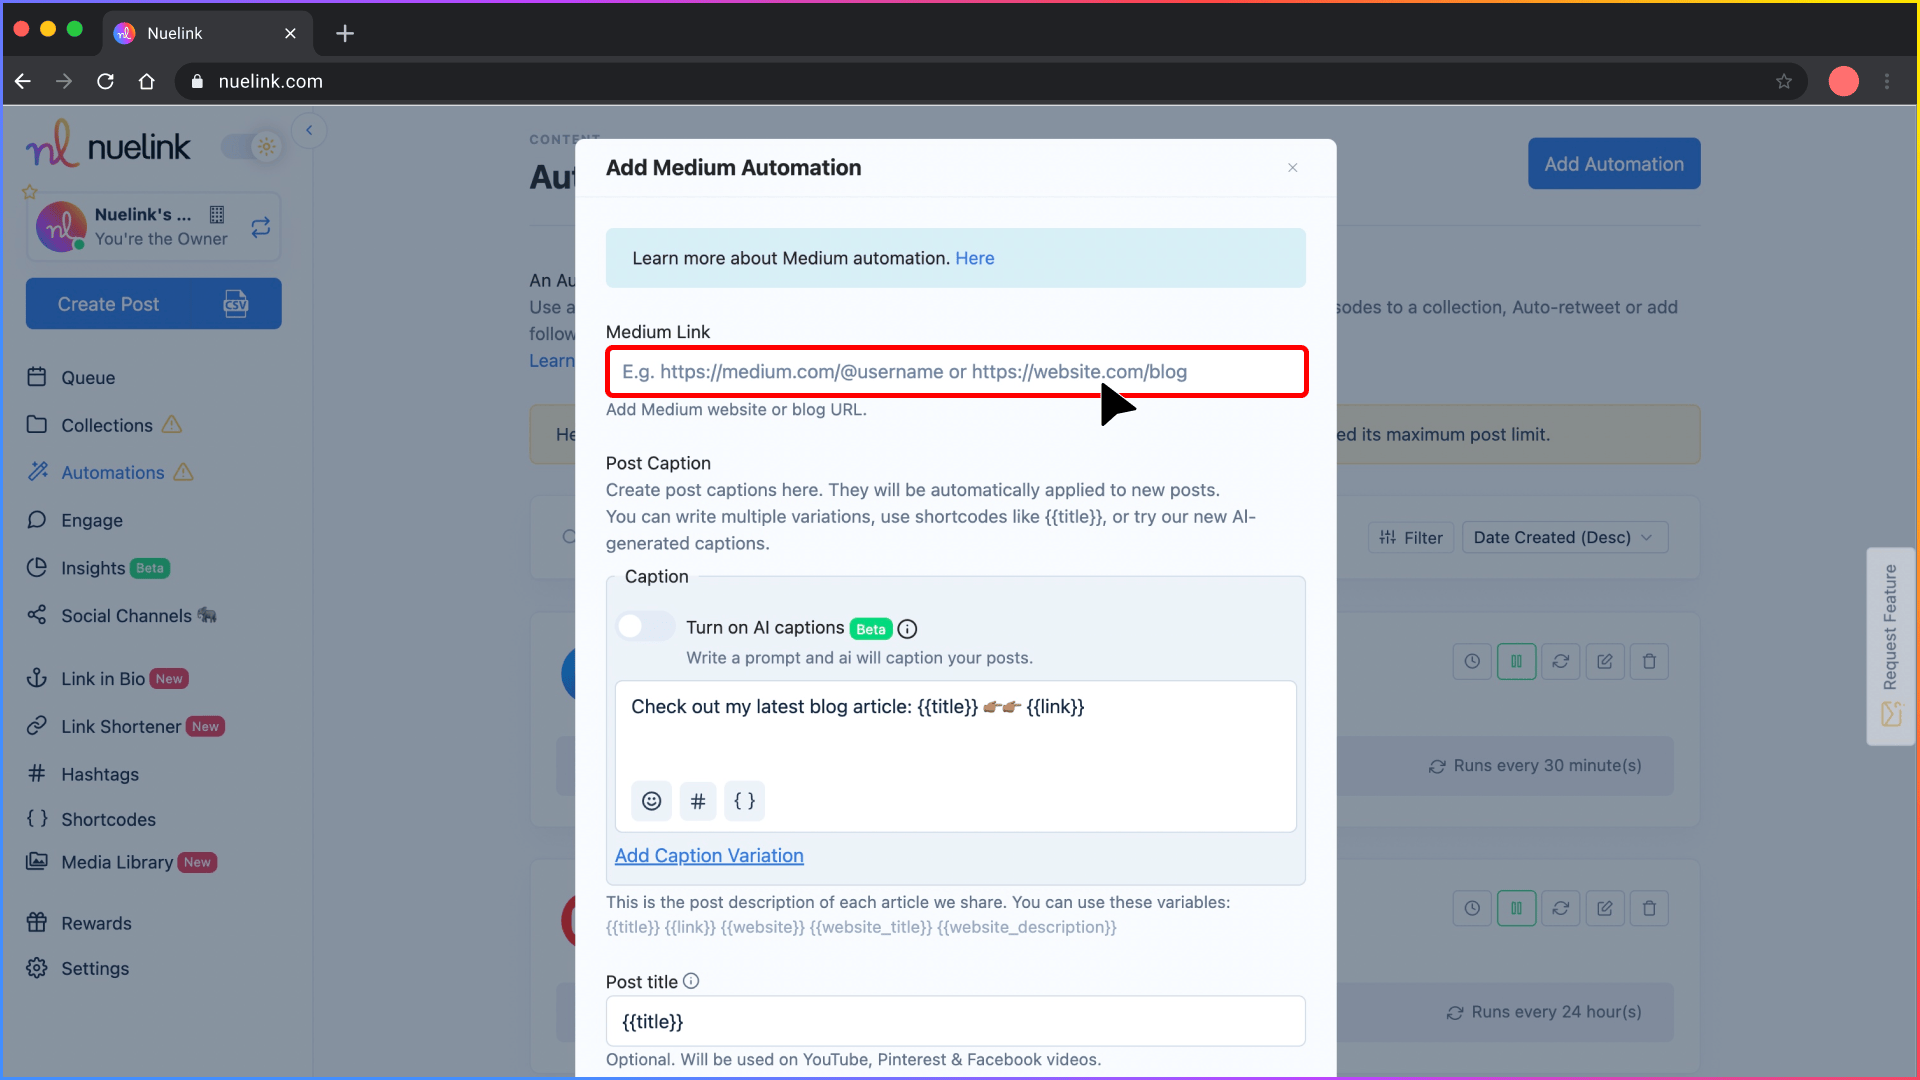1920x1080 pixels.
Task: Close the Add Medium Automation dialog
Action: click(1293, 168)
